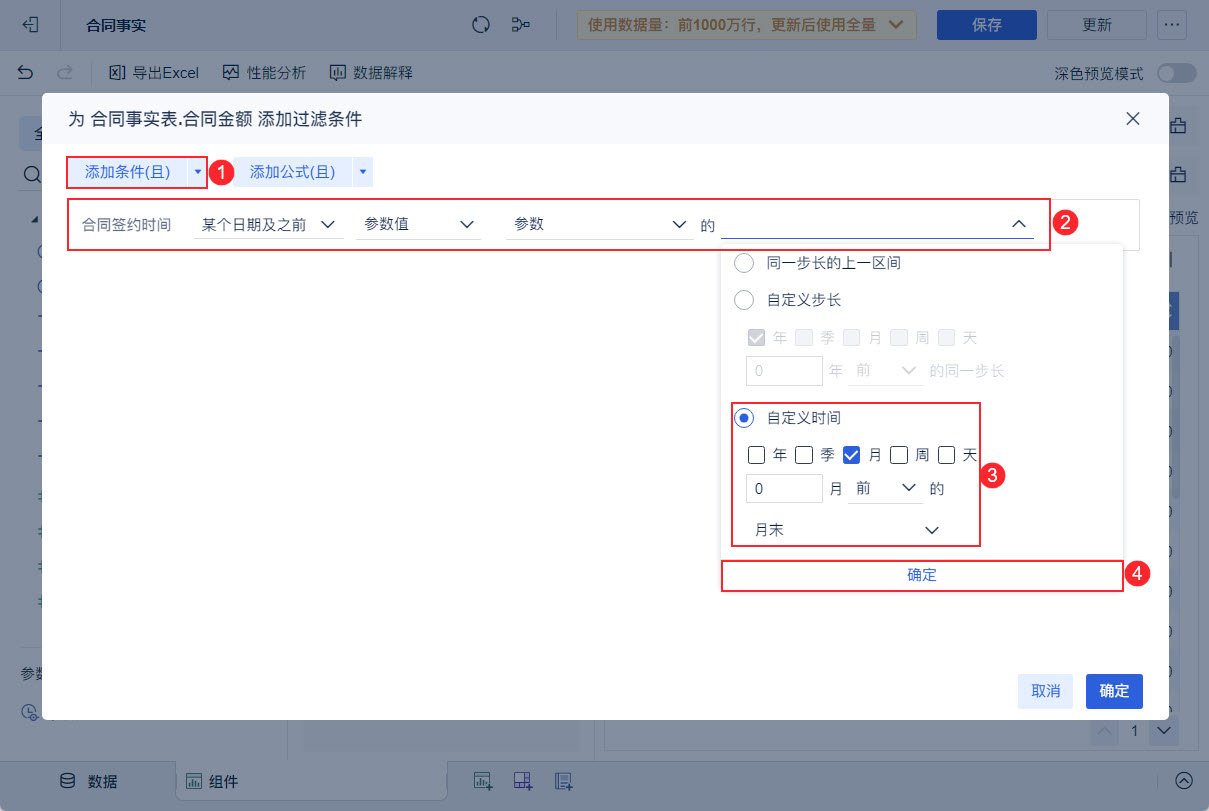Check the 天 checkbox under 自定义时间
Screen dimensions: 1209x811
(x=947, y=455)
